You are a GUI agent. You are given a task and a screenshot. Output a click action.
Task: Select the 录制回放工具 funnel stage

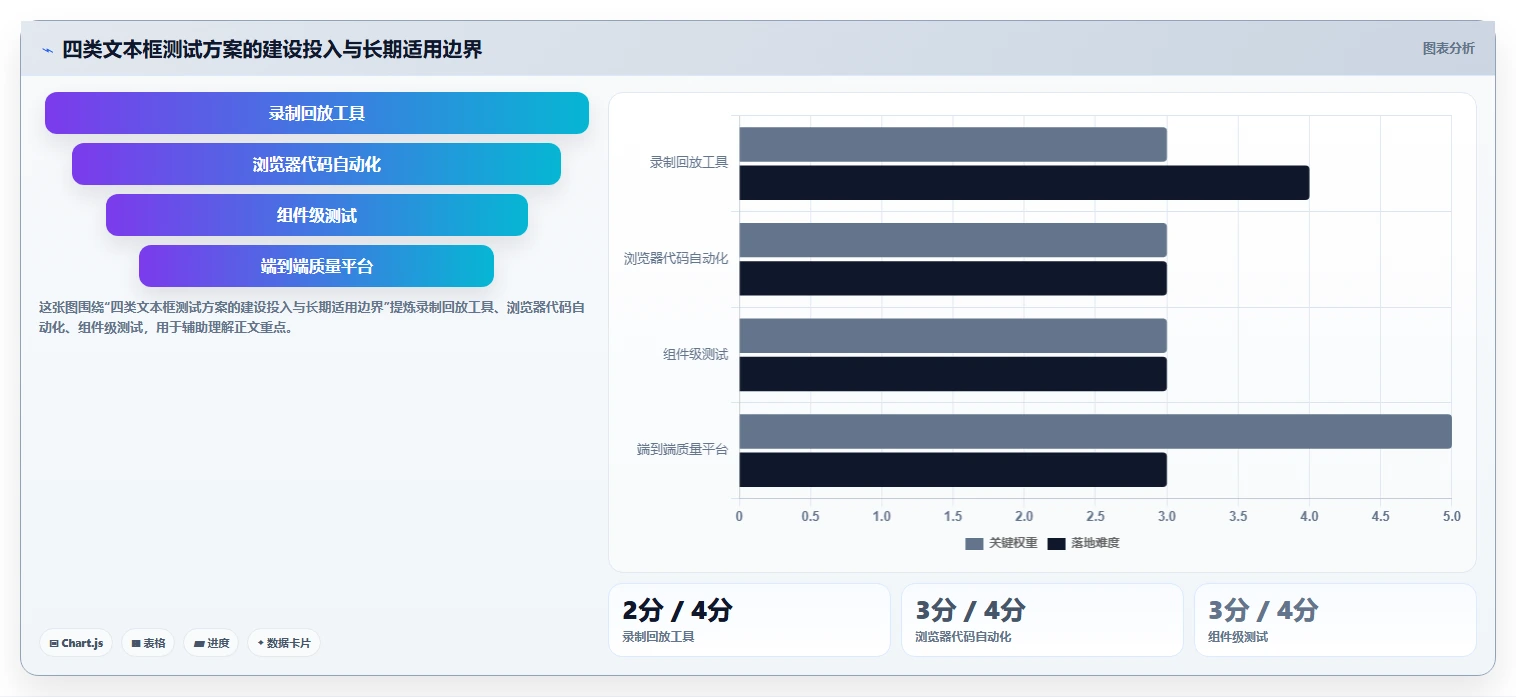[x=317, y=113]
